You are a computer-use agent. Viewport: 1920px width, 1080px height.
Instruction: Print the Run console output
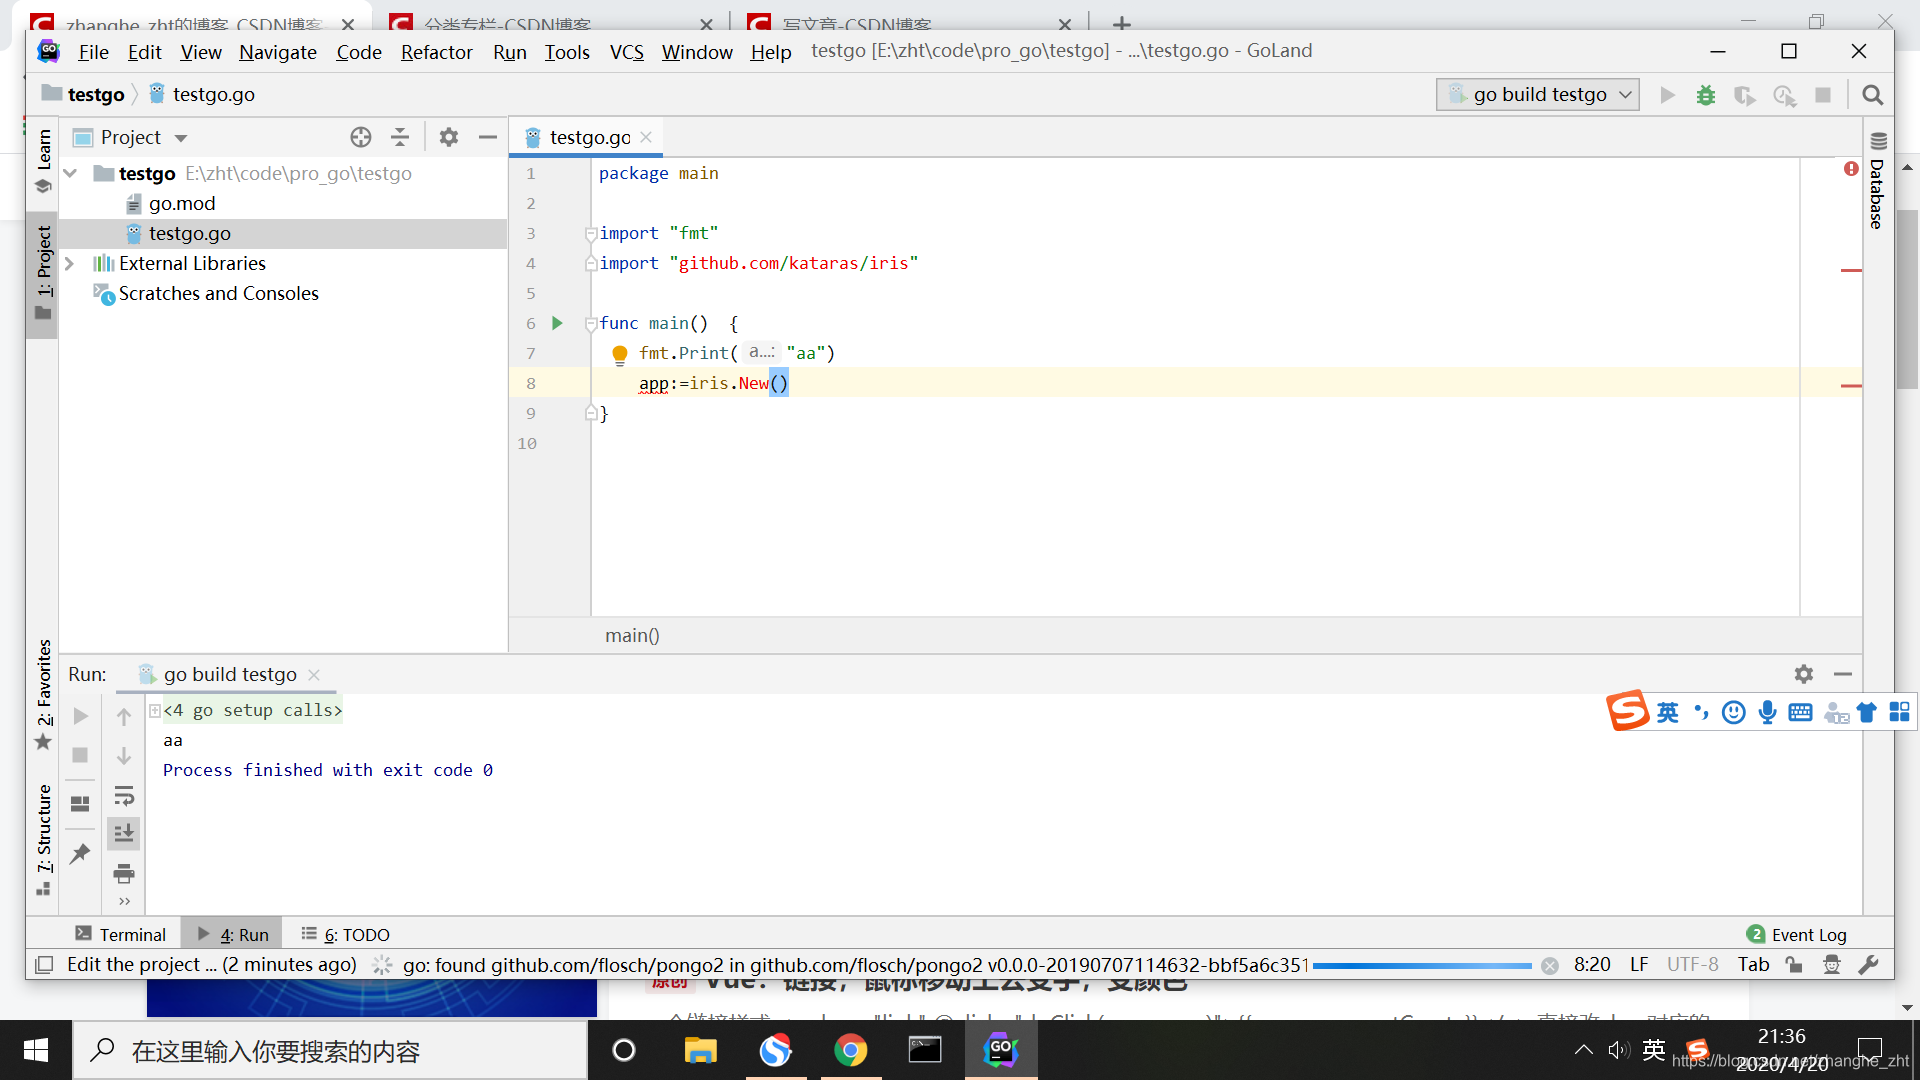[124, 873]
